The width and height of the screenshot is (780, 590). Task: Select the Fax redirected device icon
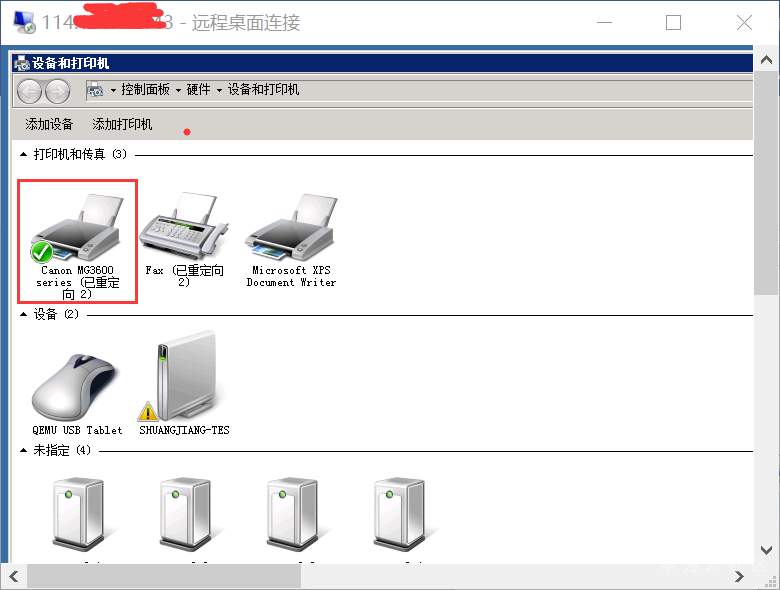pyautogui.click(x=184, y=241)
